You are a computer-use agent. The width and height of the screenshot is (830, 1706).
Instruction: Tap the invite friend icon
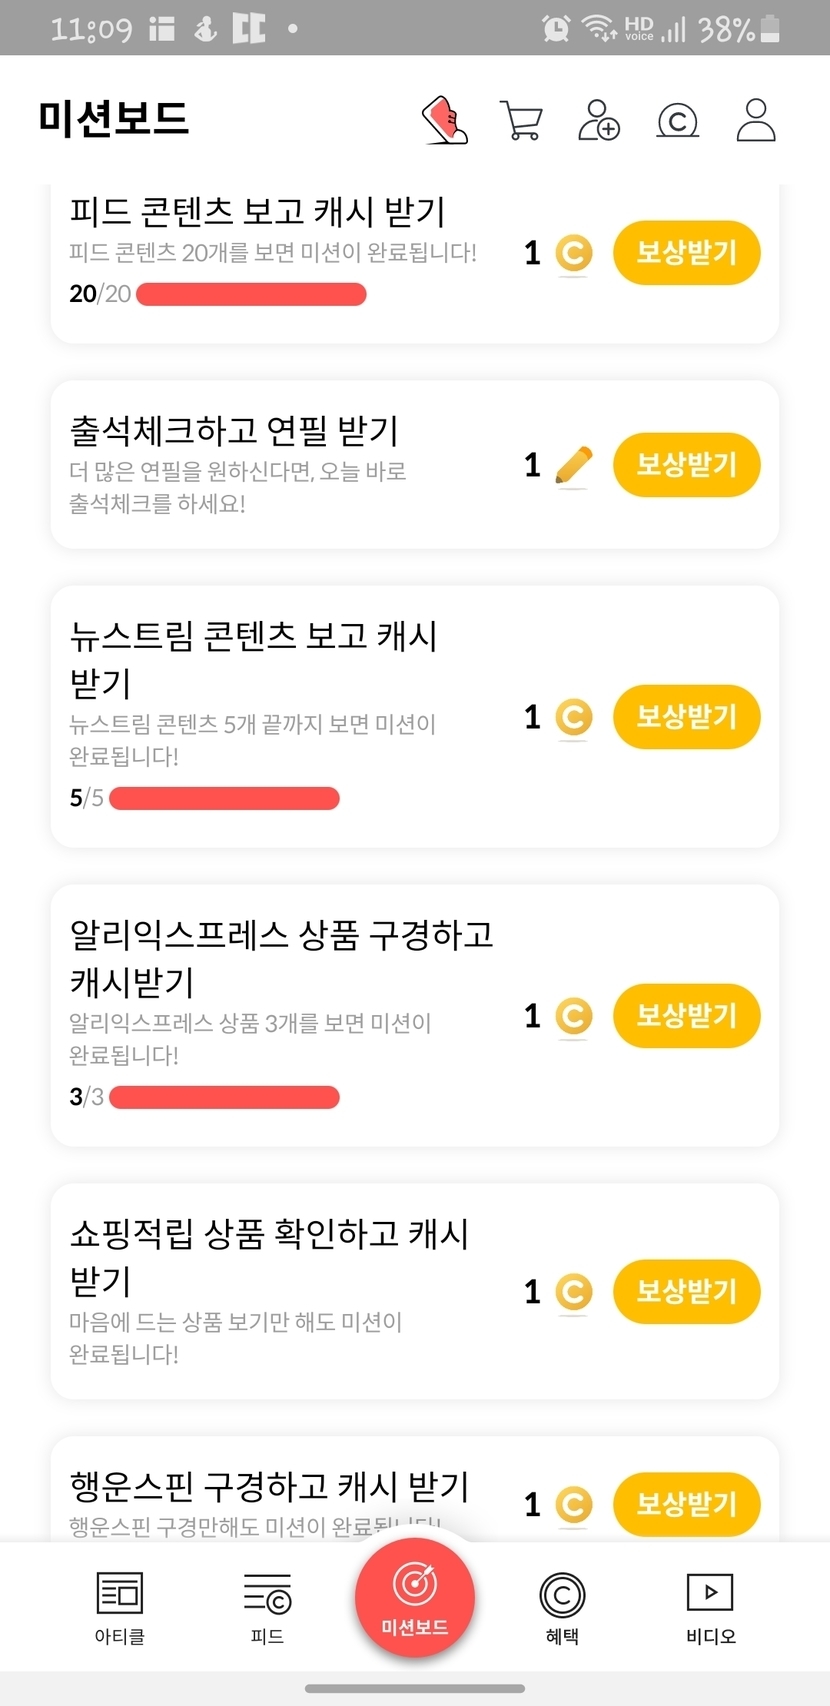tap(599, 120)
